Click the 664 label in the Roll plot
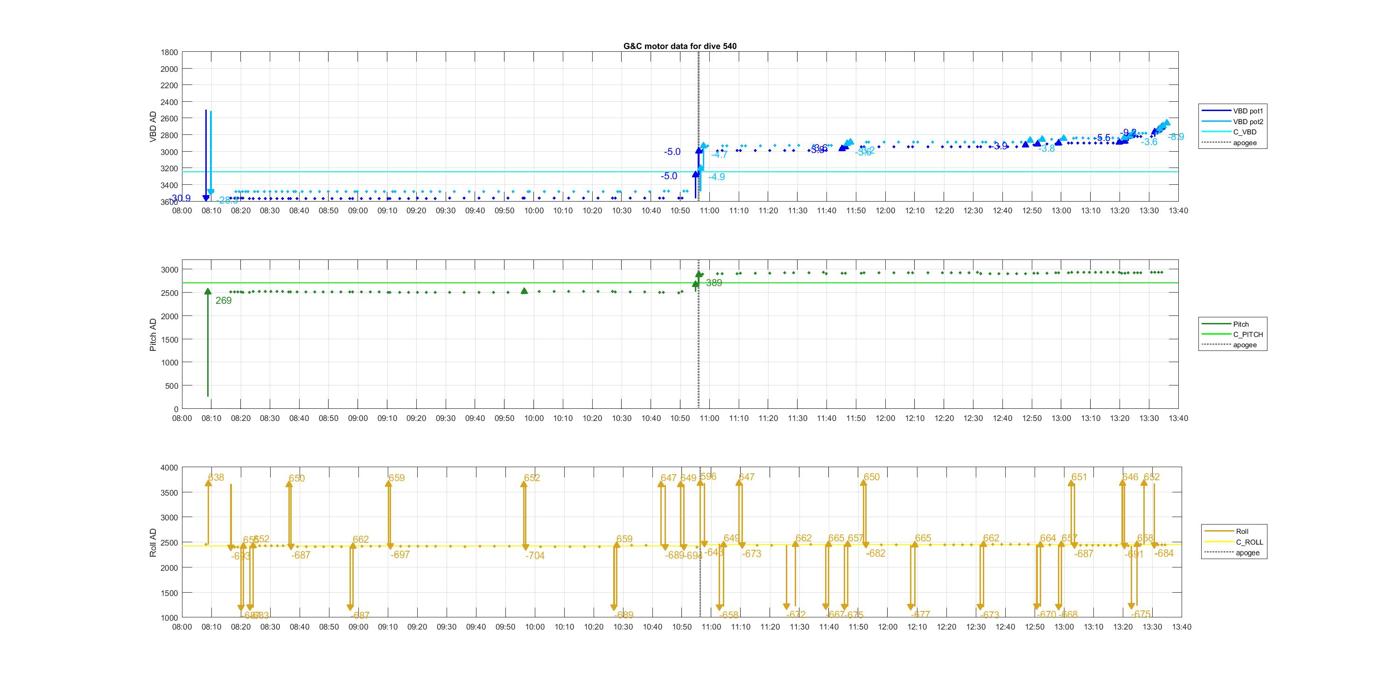The width and height of the screenshot is (1400, 693). coord(1048,538)
